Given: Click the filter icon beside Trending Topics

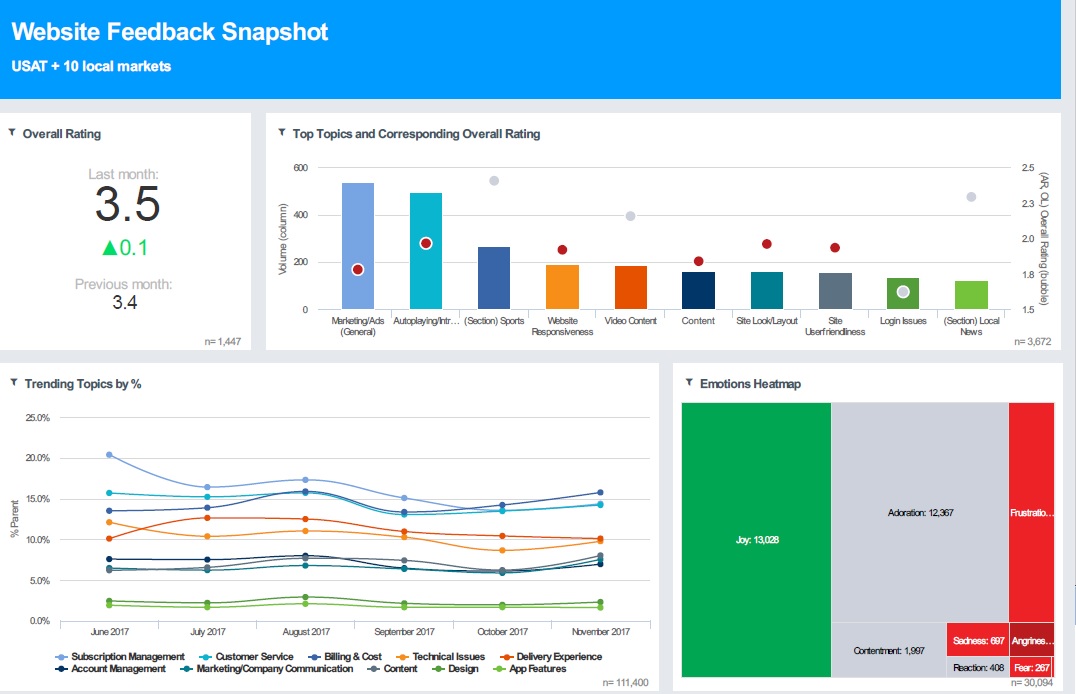Looking at the screenshot, I should point(14,382).
